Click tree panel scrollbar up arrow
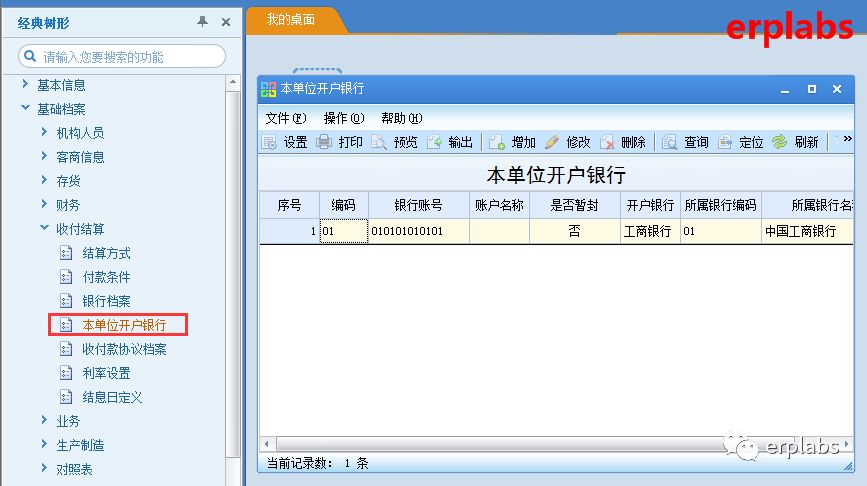867x486 pixels. click(233, 82)
